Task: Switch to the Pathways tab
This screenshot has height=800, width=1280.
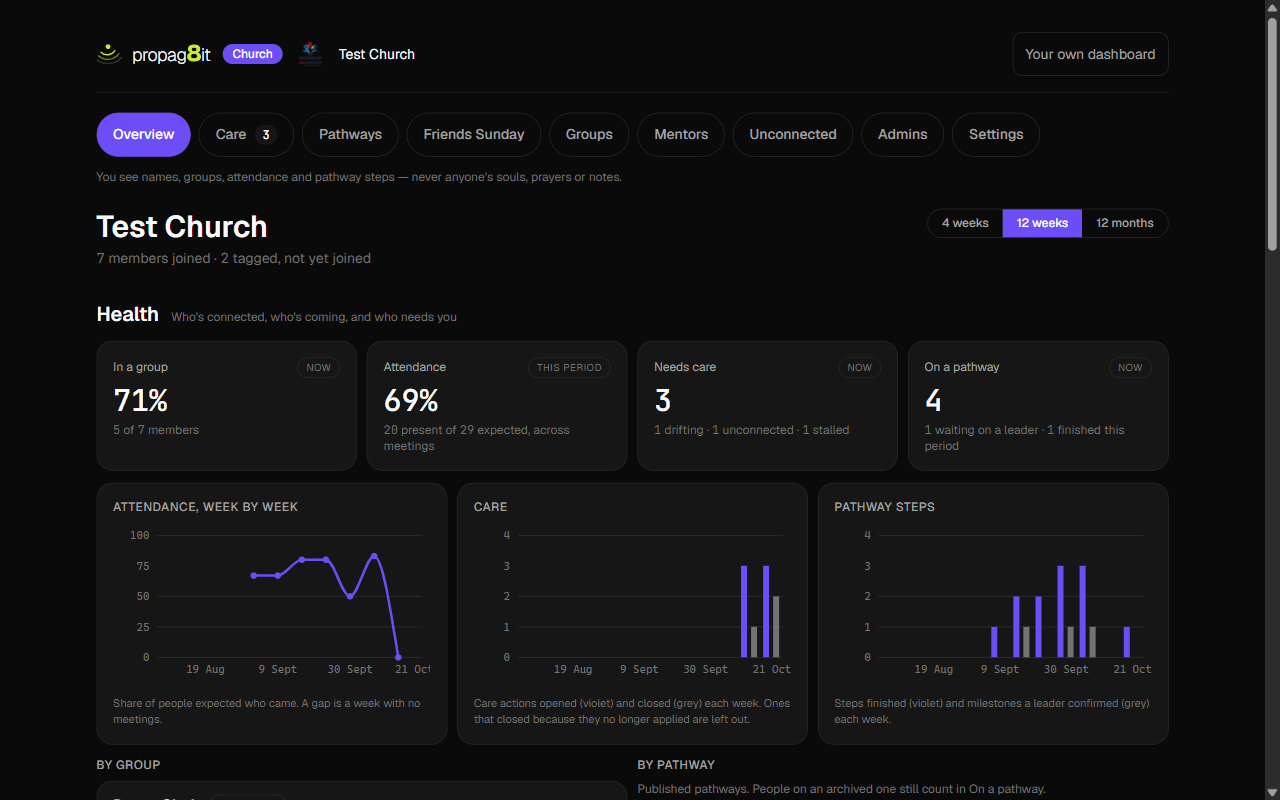Action: click(350, 134)
